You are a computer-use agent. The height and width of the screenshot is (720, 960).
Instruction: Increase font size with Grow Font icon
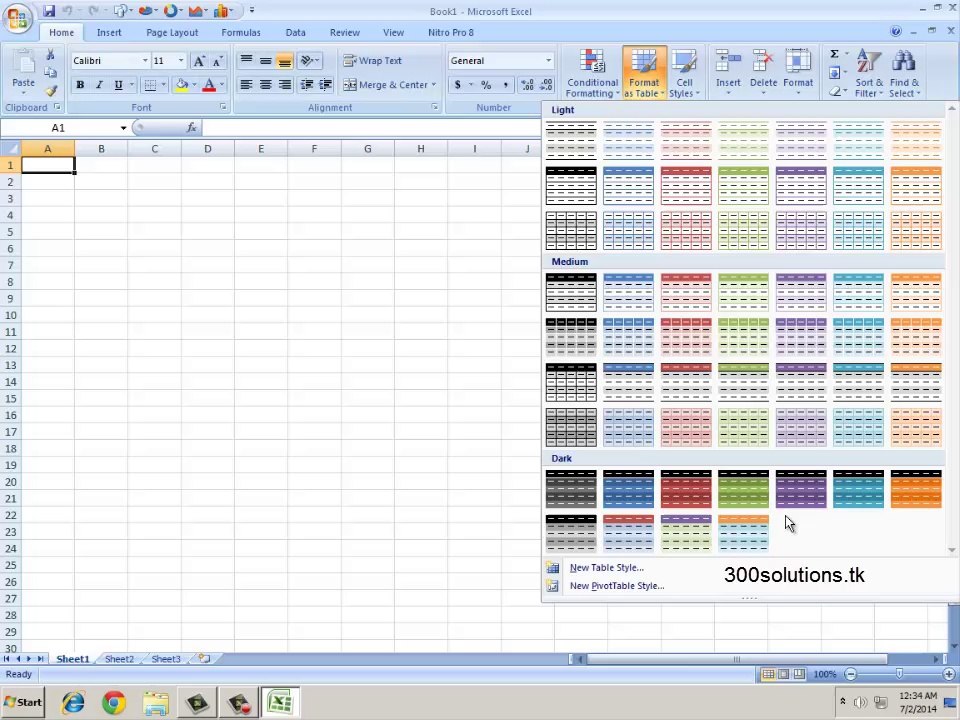(x=199, y=61)
